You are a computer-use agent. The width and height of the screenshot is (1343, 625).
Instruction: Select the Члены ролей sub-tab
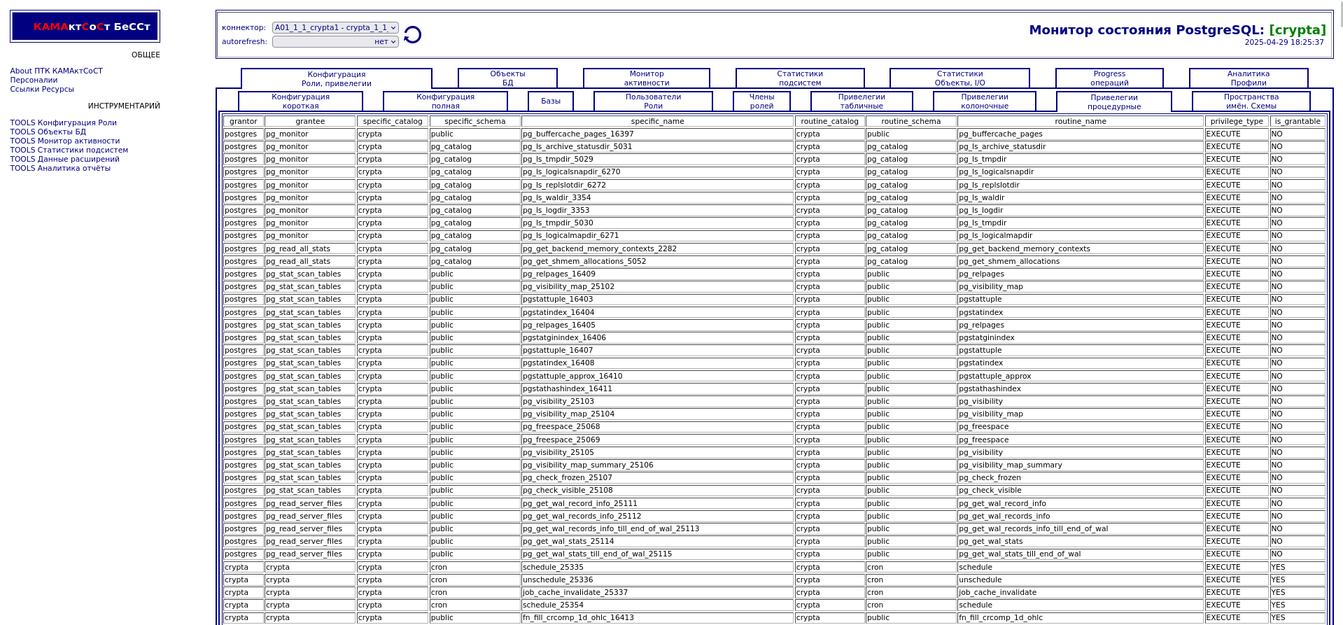coord(761,101)
